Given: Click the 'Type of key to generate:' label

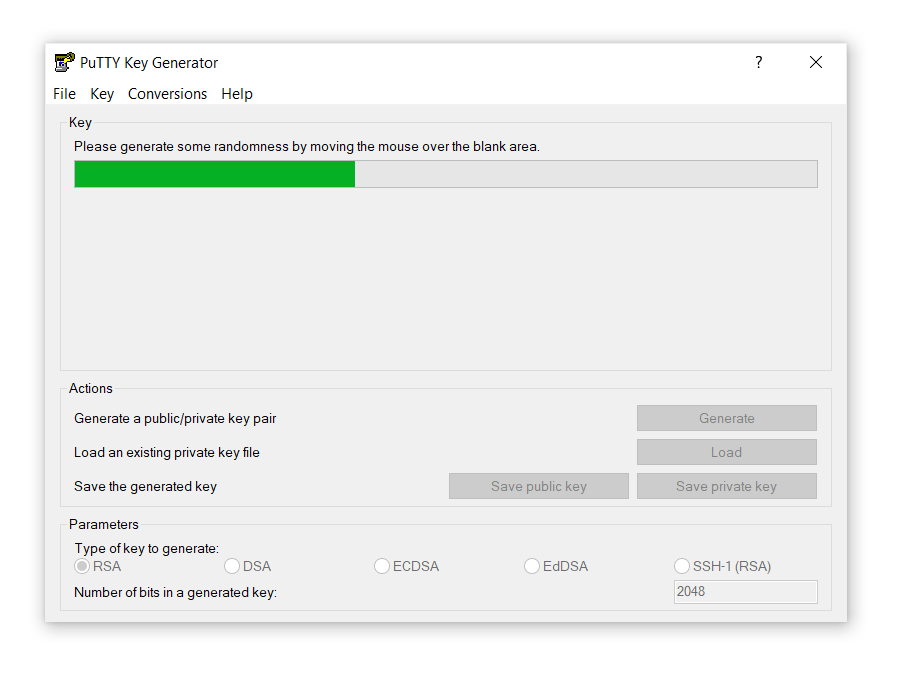Looking at the screenshot, I should [x=147, y=548].
